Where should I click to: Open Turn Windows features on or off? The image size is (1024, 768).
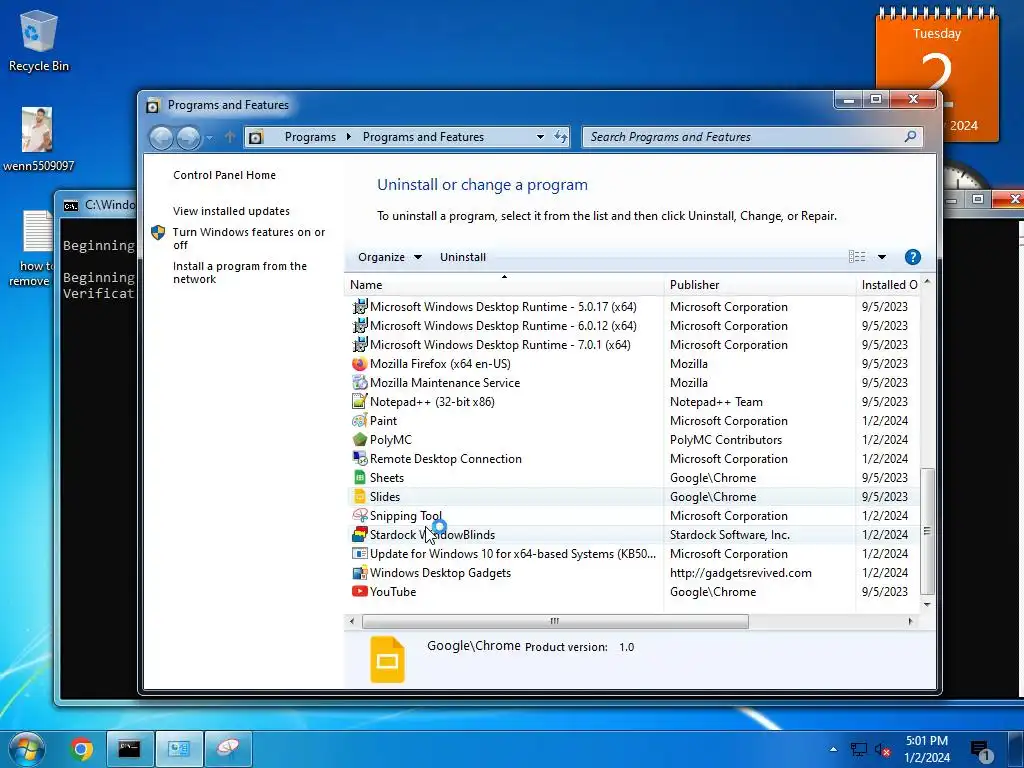248,238
